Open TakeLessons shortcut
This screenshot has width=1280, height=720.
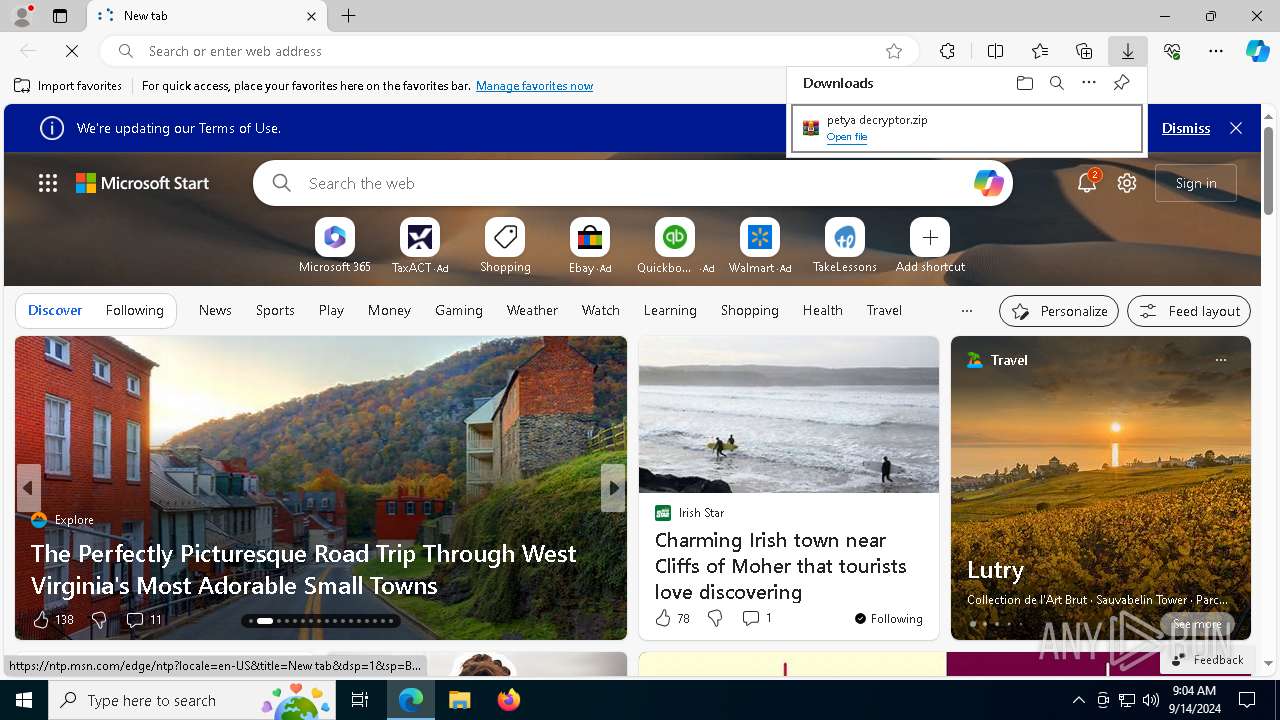[845, 246]
